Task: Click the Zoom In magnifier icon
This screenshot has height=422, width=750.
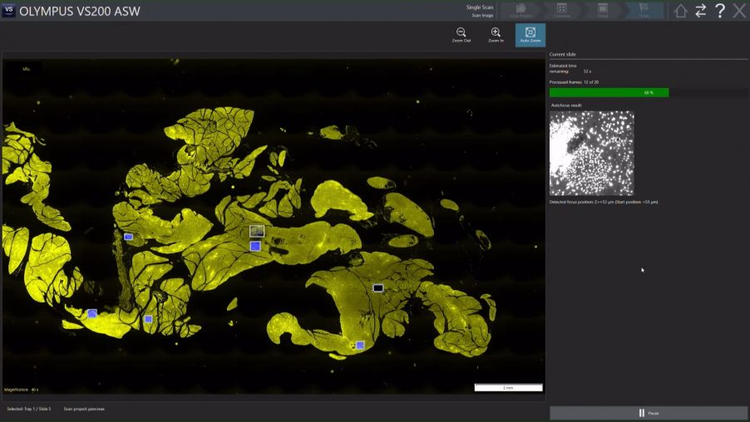Action: pos(496,34)
